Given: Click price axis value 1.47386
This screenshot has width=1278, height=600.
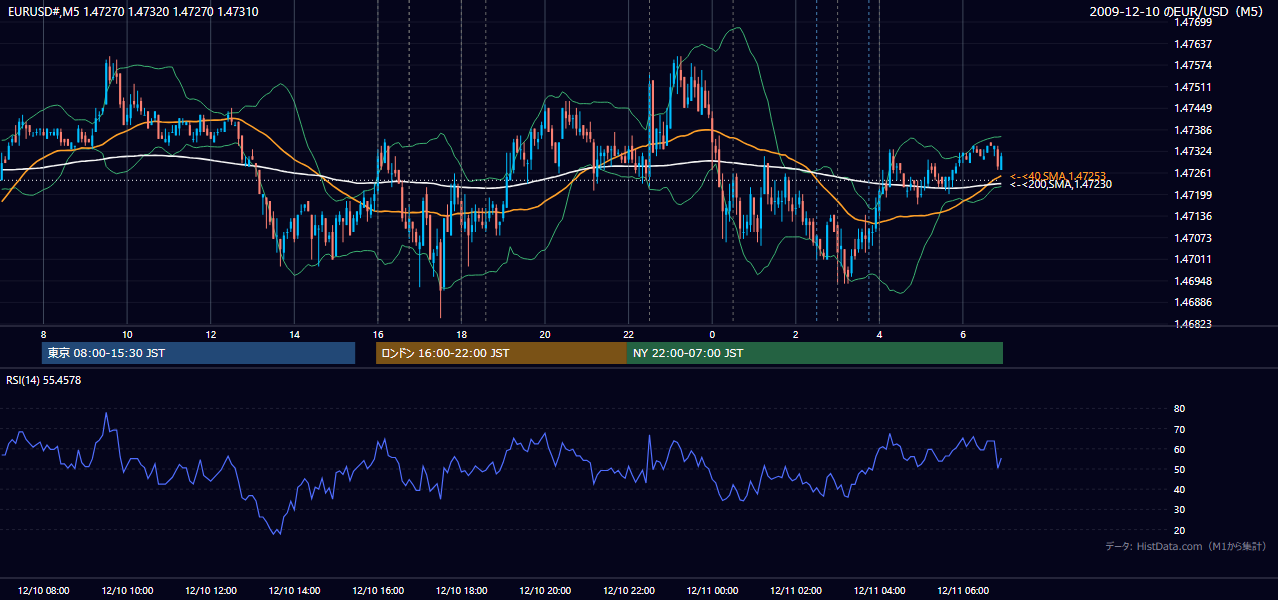Looking at the screenshot, I should tap(1193, 130).
